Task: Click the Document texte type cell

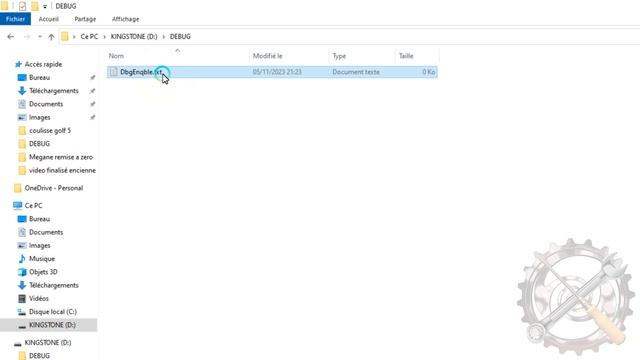Action: pyautogui.click(x=356, y=72)
